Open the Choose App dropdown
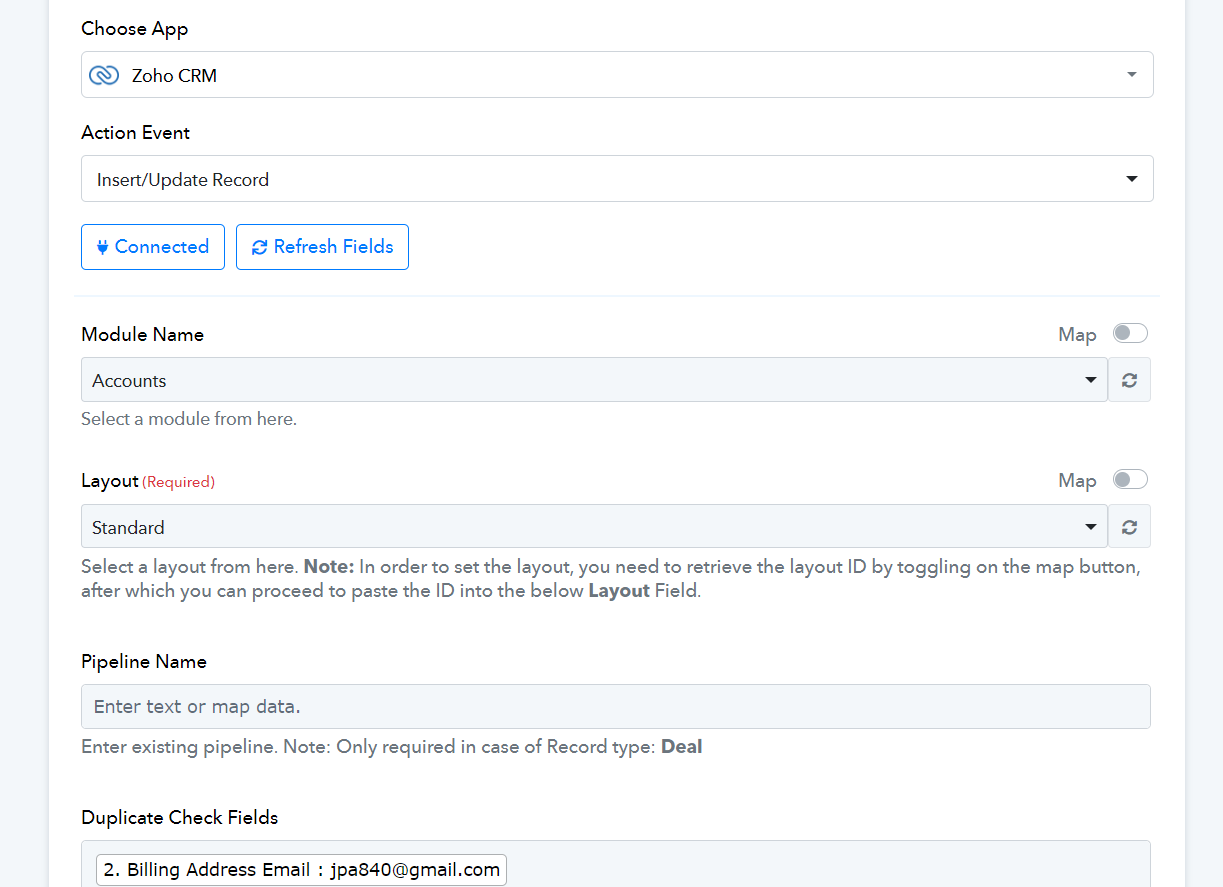1223x887 pixels. pyautogui.click(x=617, y=75)
